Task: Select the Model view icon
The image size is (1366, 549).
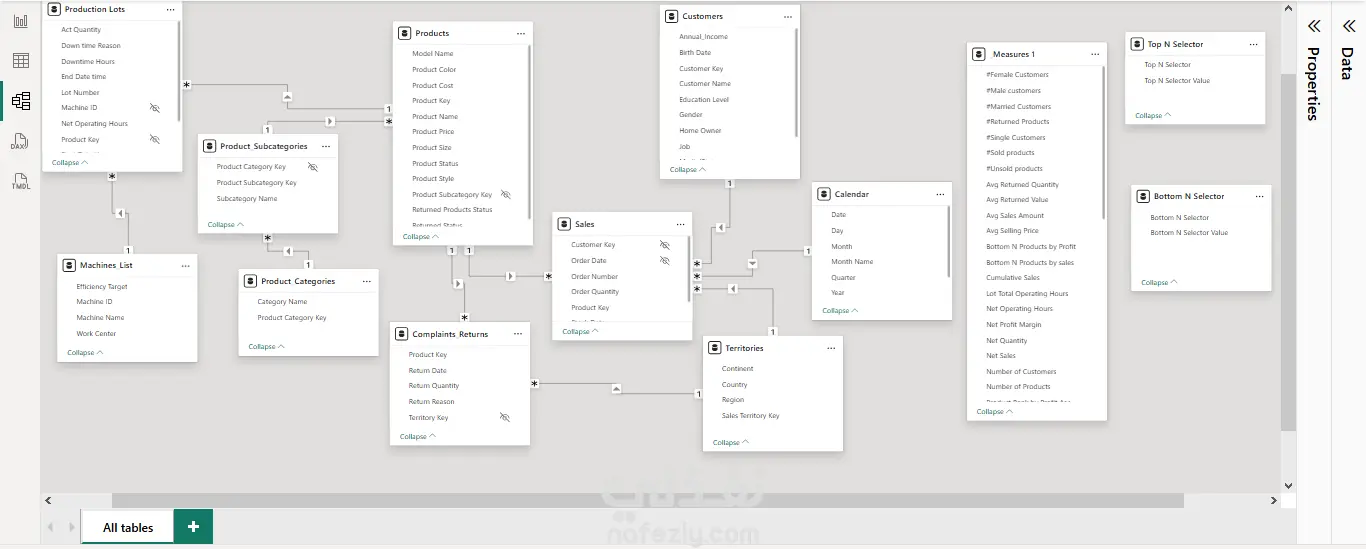Action: [20, 101]
